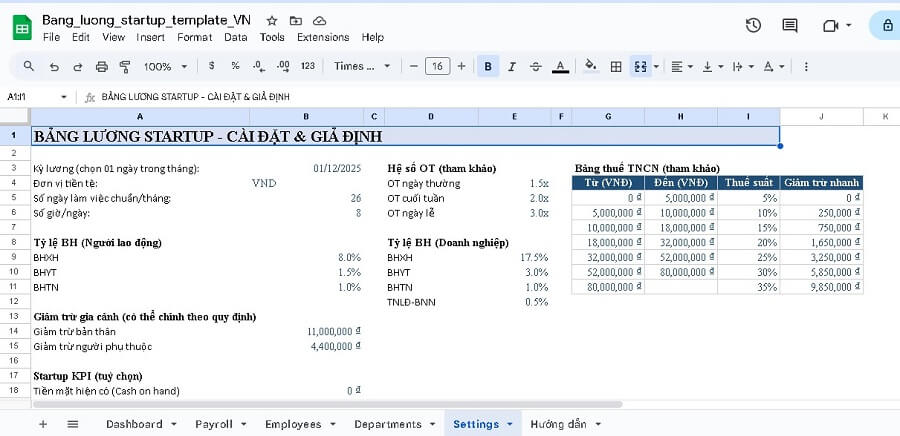The width and height of the screenshot is (900, 436).
Task: Click the font size field showing 16
Action: [x=437, y=67]
